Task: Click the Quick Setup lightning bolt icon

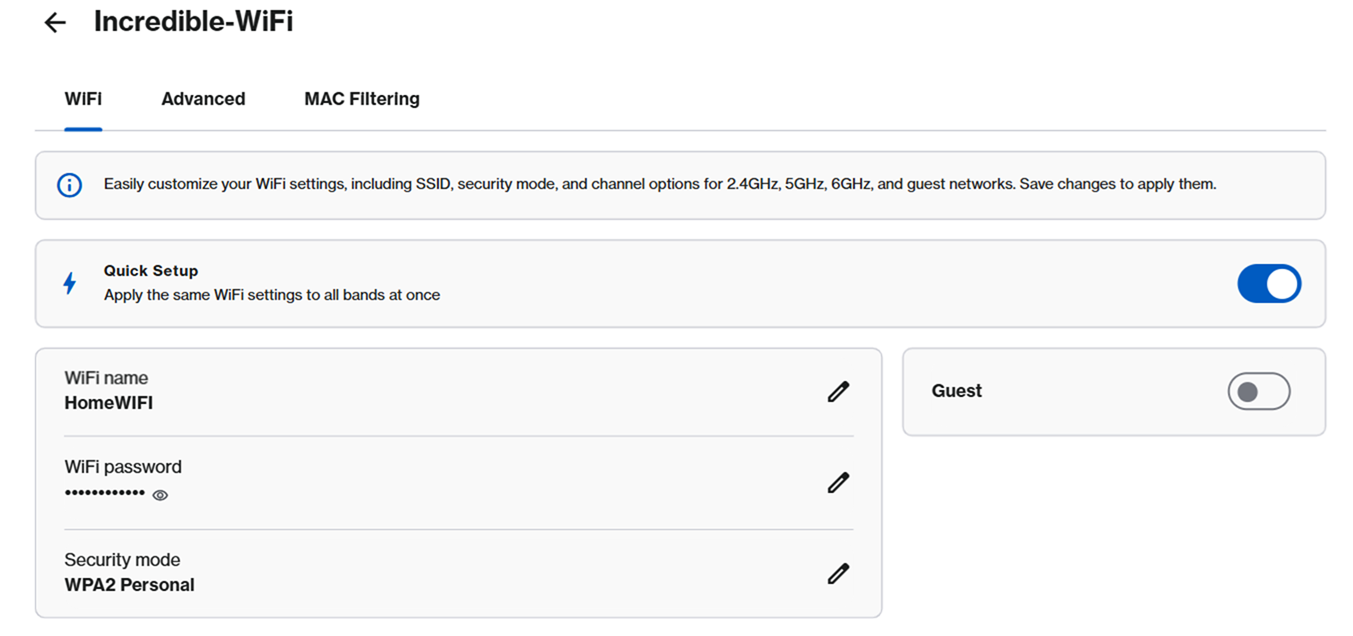Action: pyautogui.click(x=68, y=283)
